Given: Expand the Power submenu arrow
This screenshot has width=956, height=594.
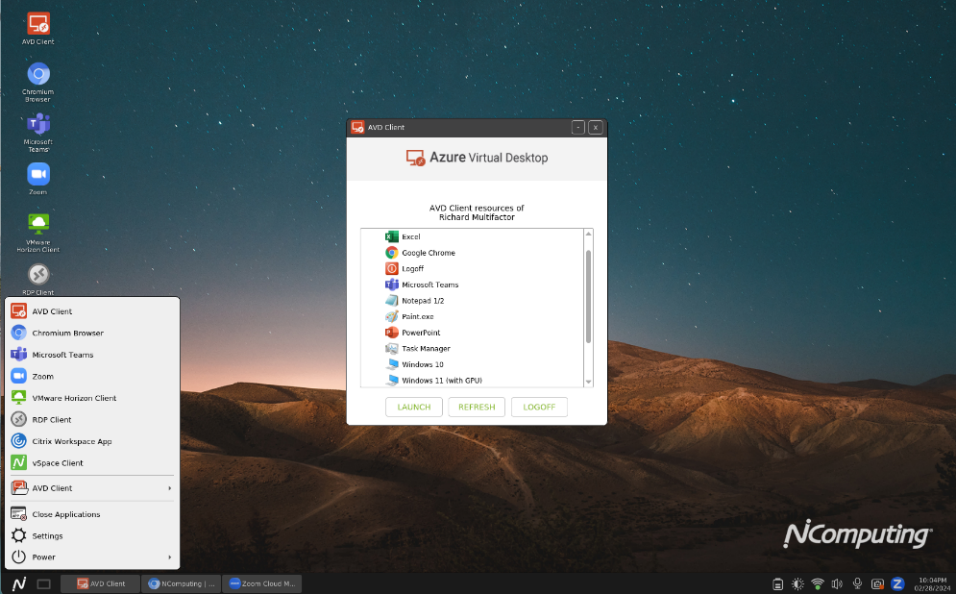Looking at the screenshot, I should click(x=169, y=557).
